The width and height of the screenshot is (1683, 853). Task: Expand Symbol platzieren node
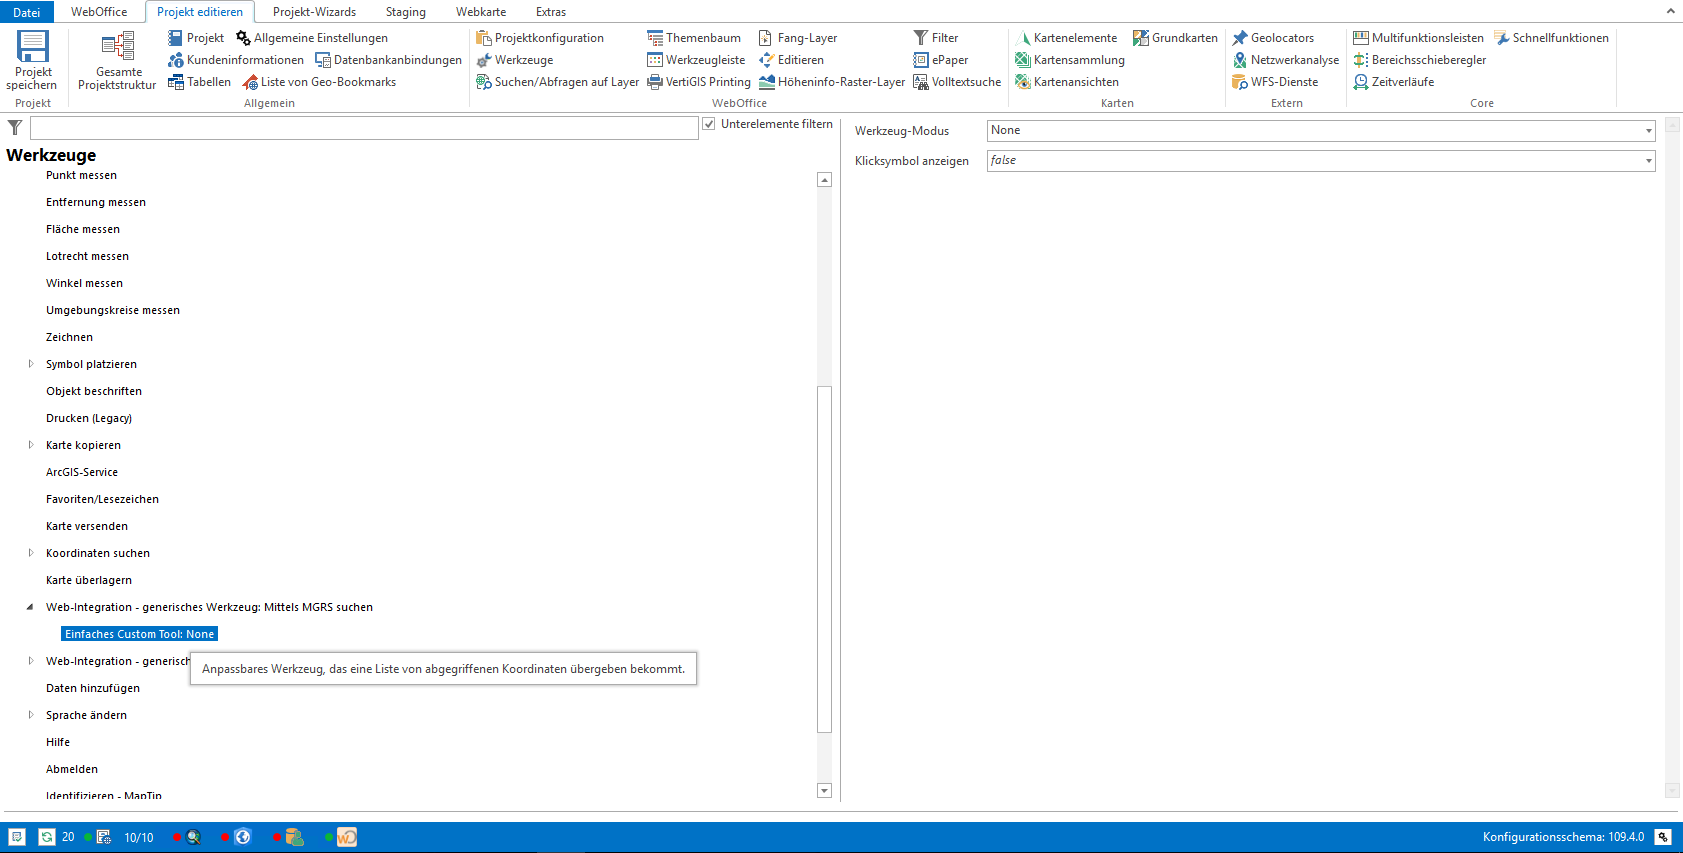[x=31, y=364]
